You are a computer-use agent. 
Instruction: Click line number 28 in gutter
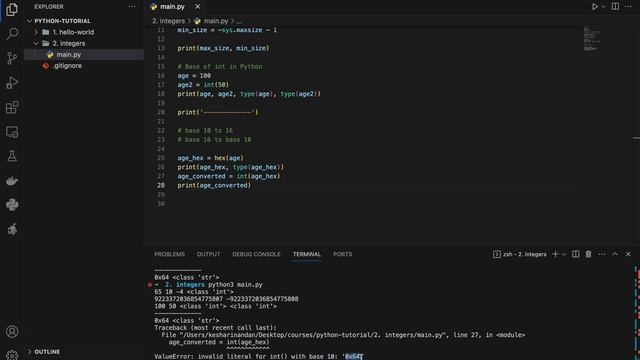tap(161, 185)
